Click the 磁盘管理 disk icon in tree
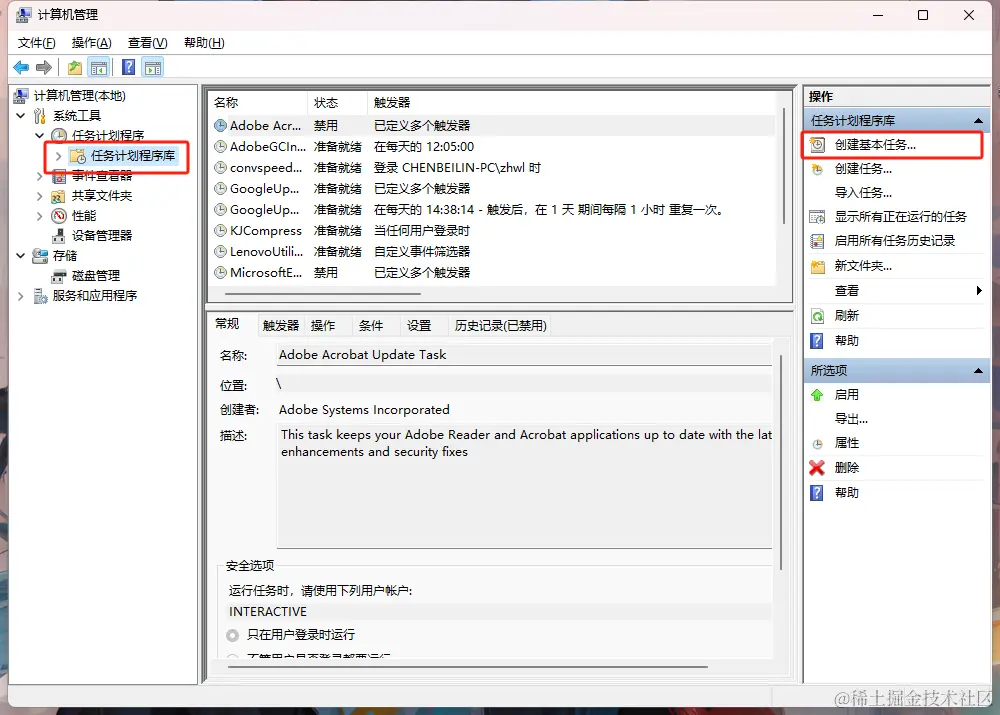This screenshot has width=1000, height=715. [59, 276]
